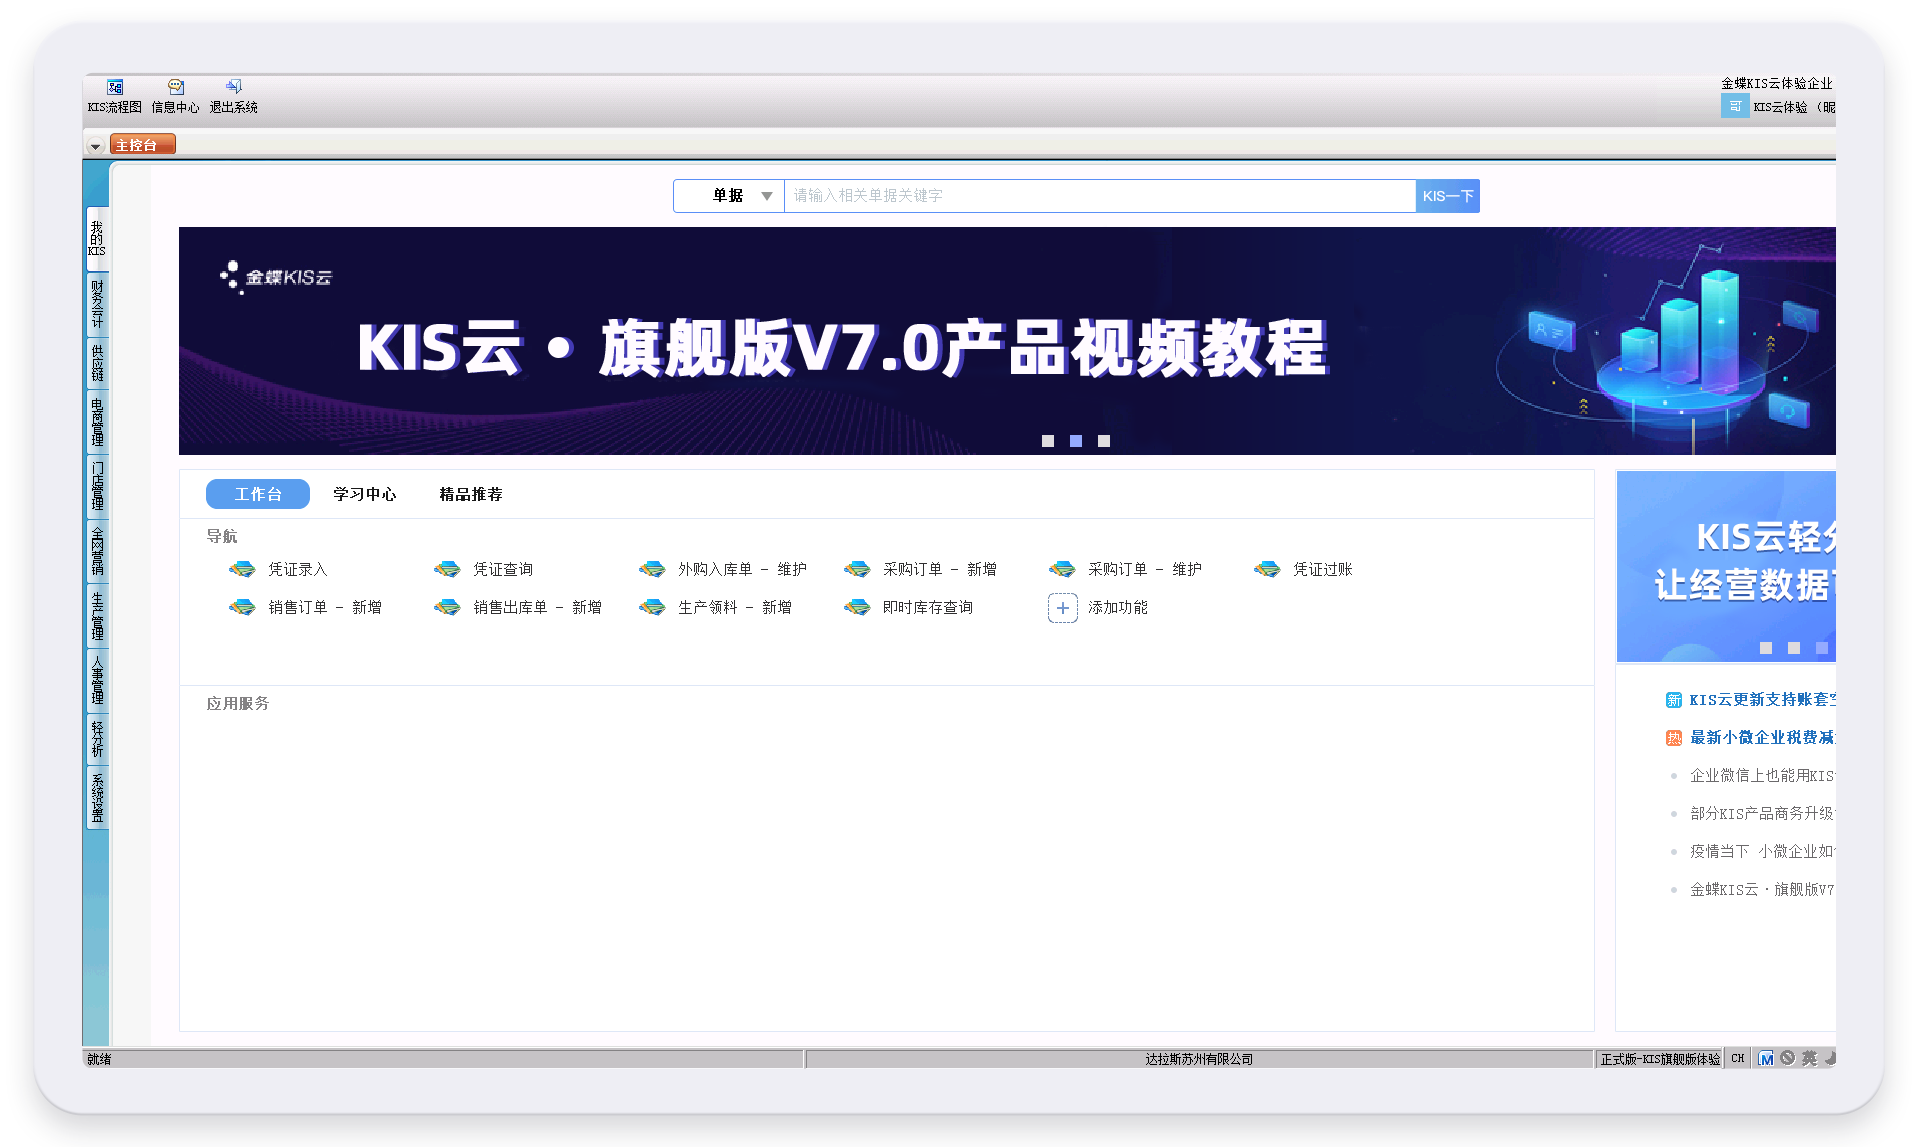Image resolution: width=1918 pixels, height=1147 pixels.
Task: Open the 财务会计 sidebar tab
Action: point(97,304)
